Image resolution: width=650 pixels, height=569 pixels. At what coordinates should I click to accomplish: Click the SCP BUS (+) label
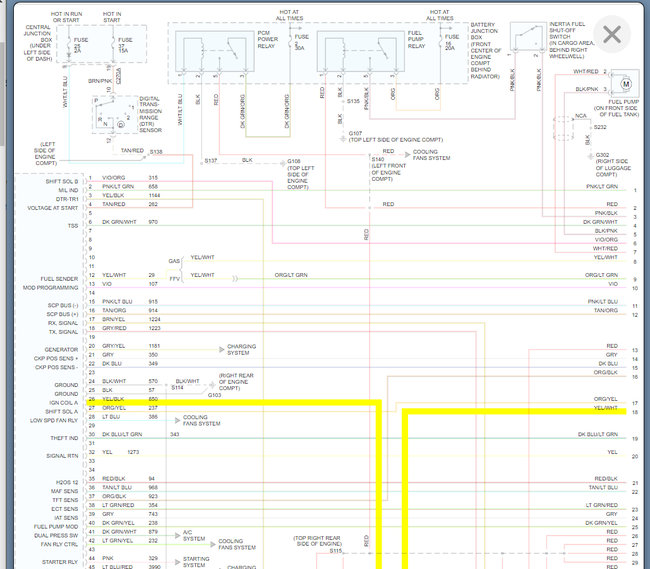pos(63,314)
